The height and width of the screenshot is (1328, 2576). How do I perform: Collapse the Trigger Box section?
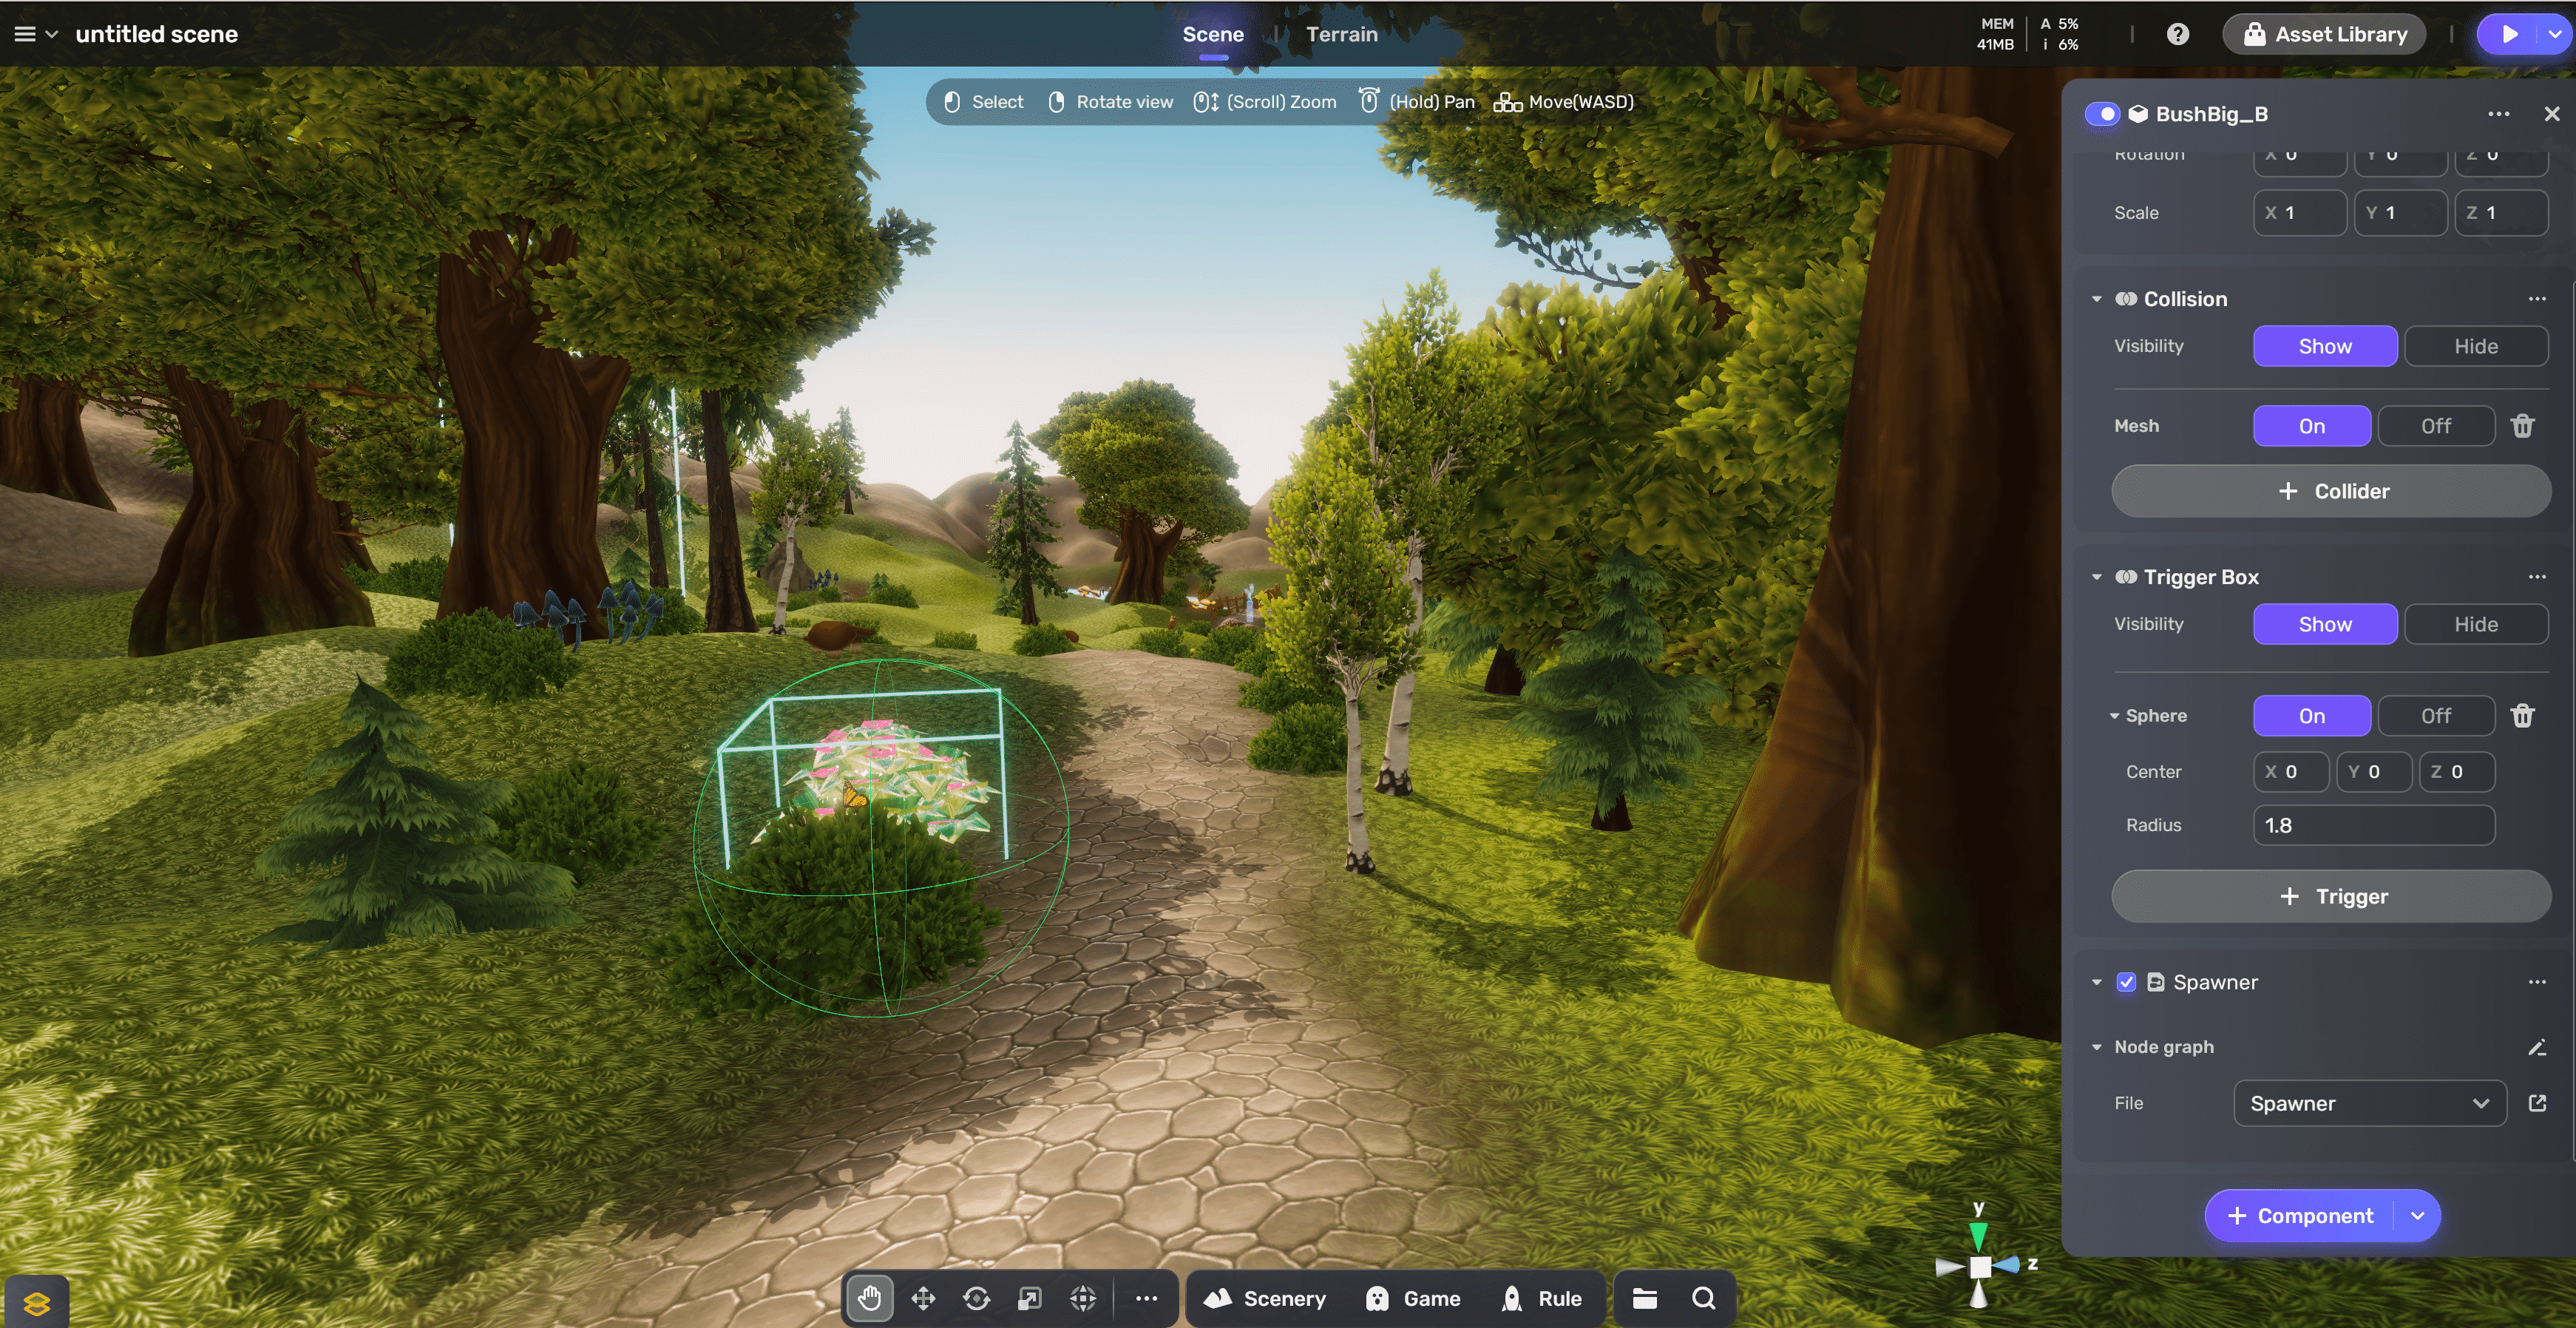point(2096,577)
